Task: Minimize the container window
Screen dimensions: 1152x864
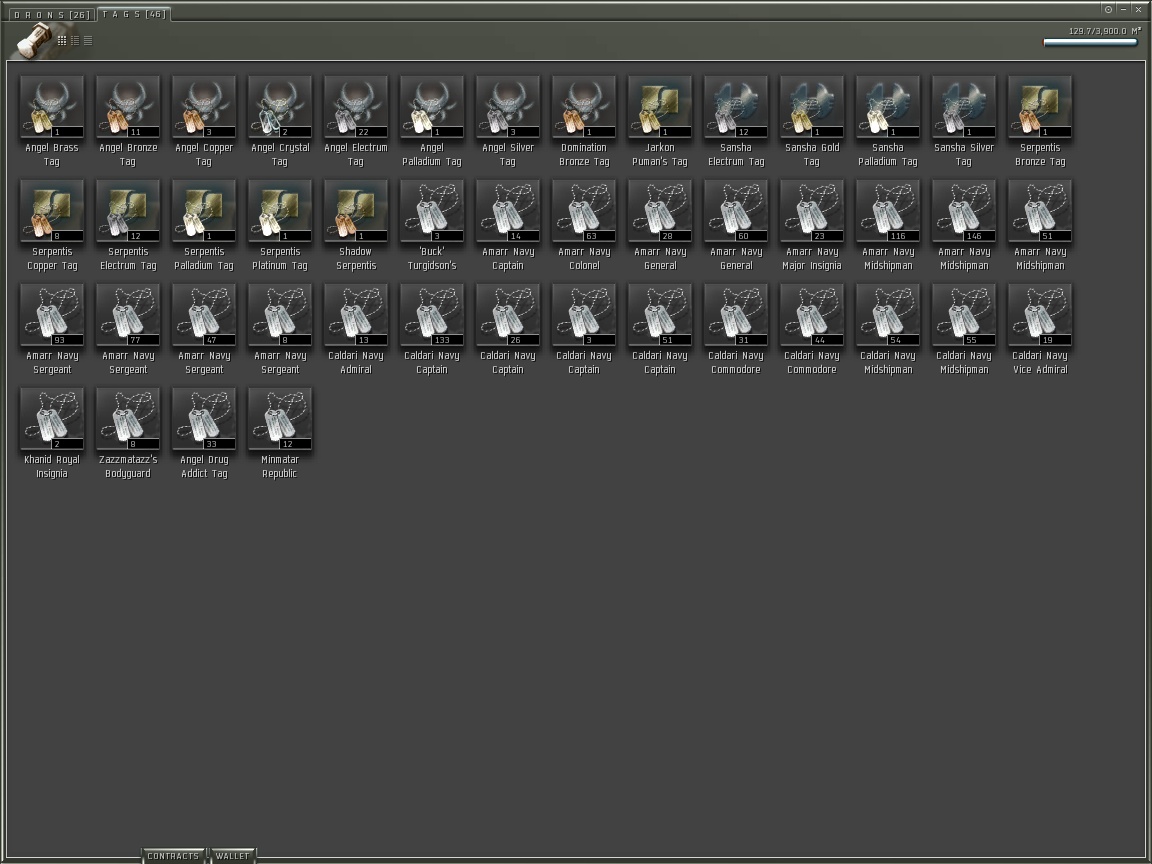Action: coord(1123,10)
